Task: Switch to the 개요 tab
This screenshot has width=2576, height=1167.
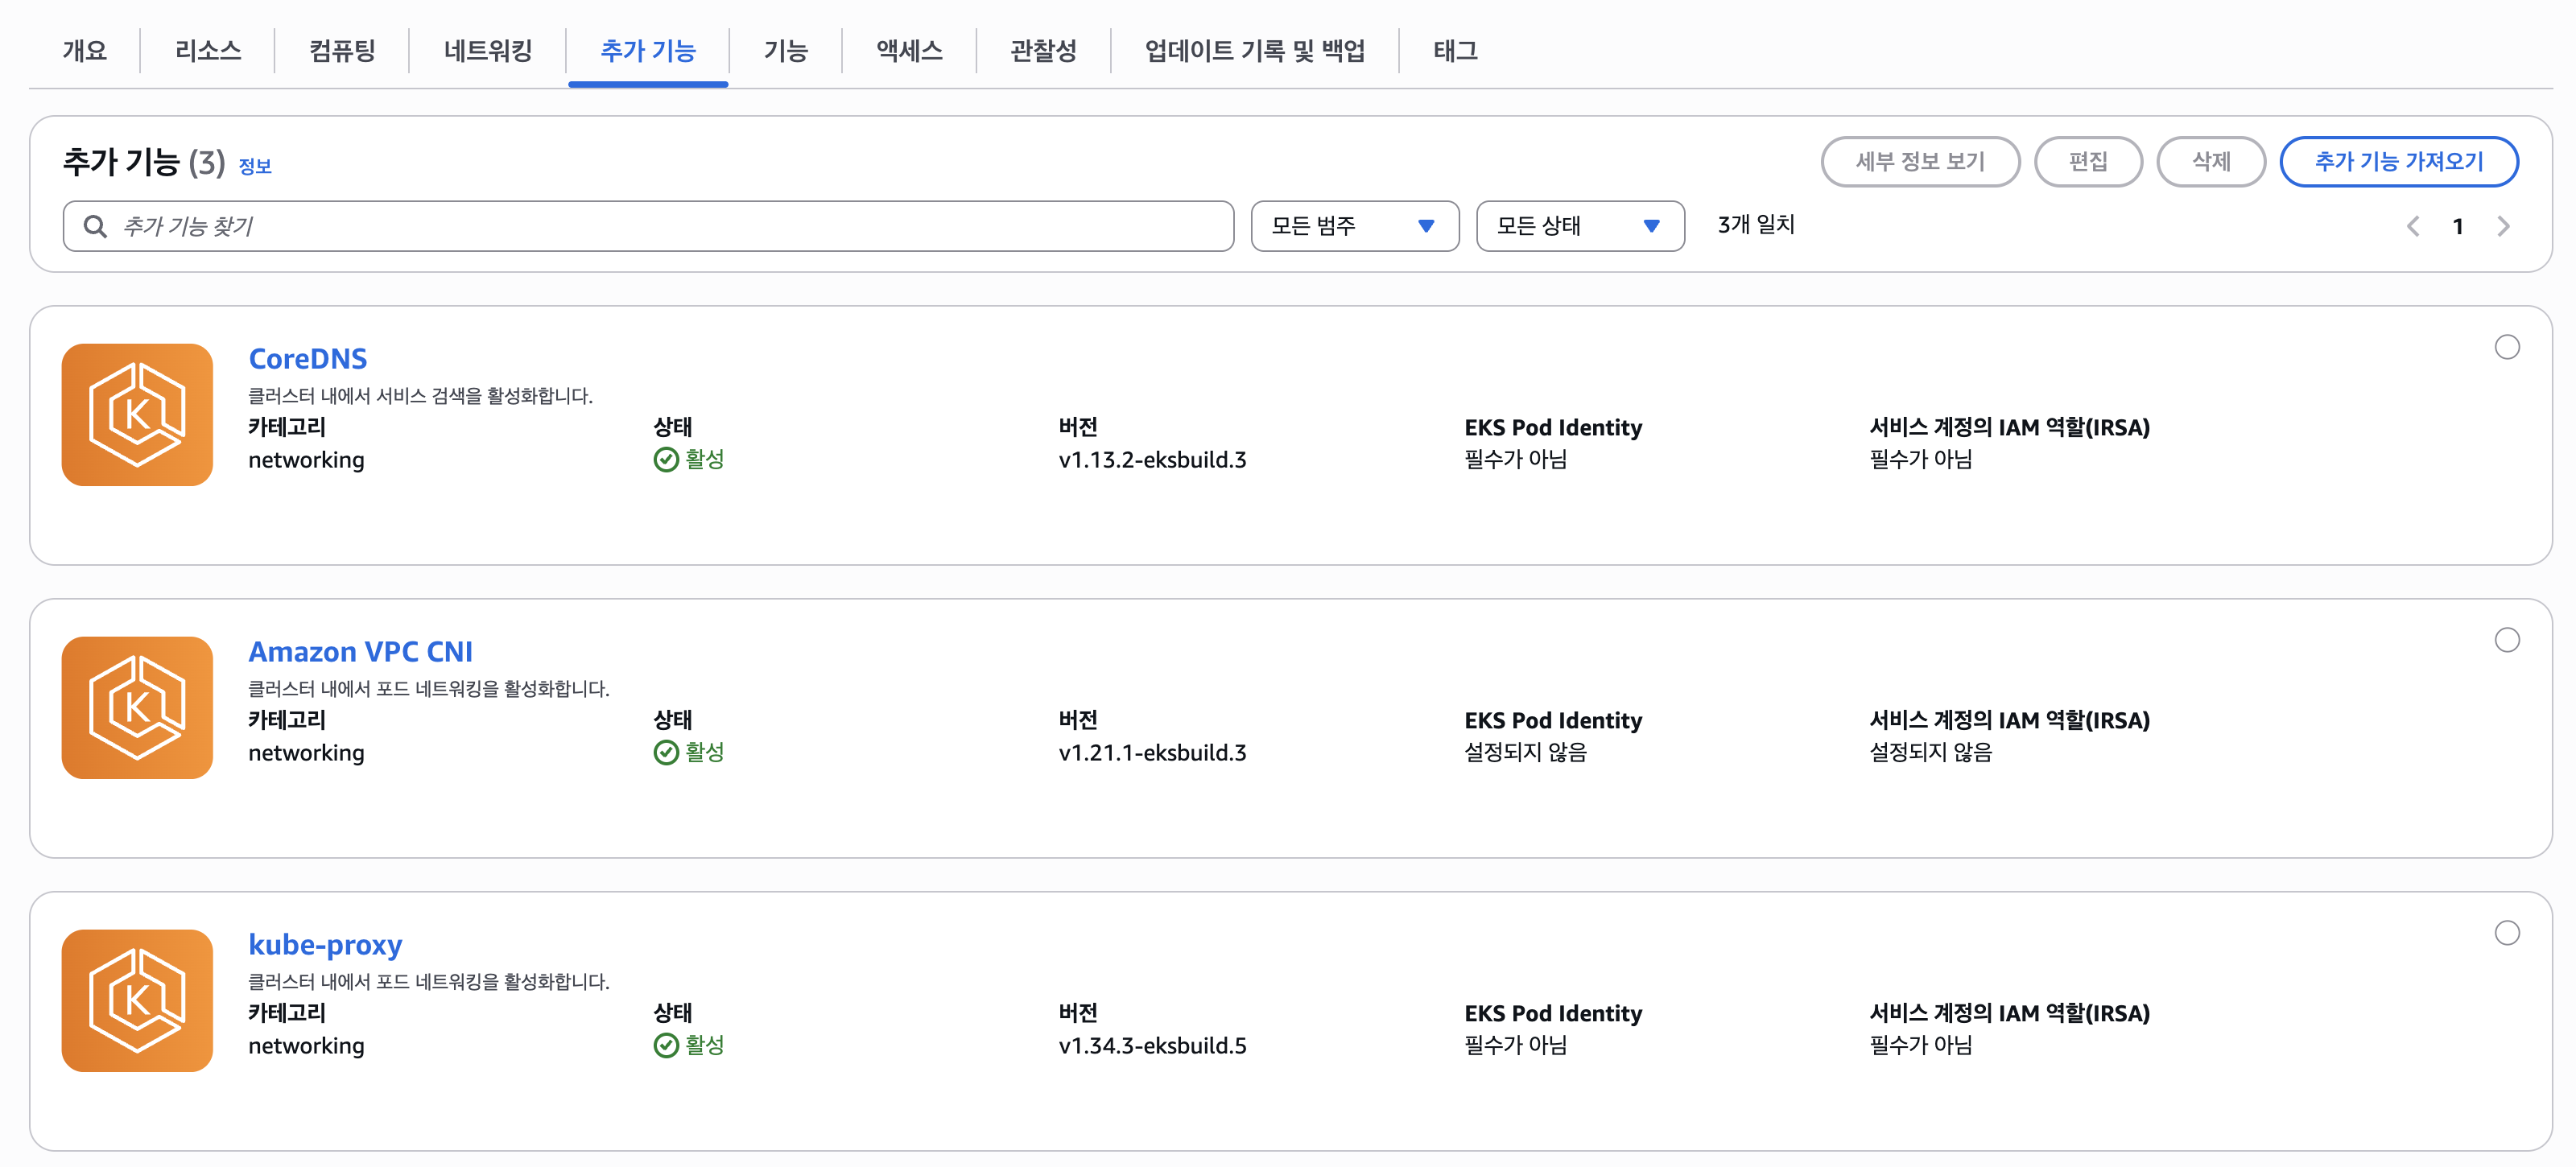Action: pos(84,51)
